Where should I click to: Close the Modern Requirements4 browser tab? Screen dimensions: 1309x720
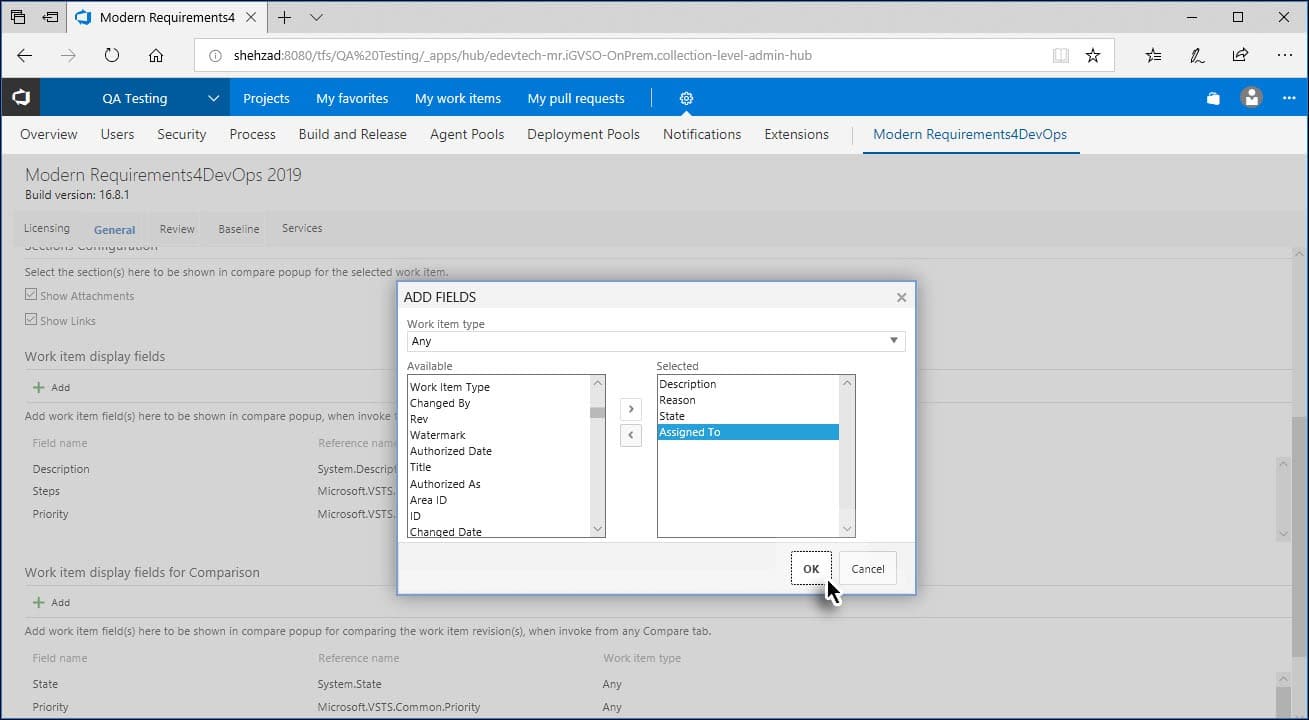tap(252, 17)
